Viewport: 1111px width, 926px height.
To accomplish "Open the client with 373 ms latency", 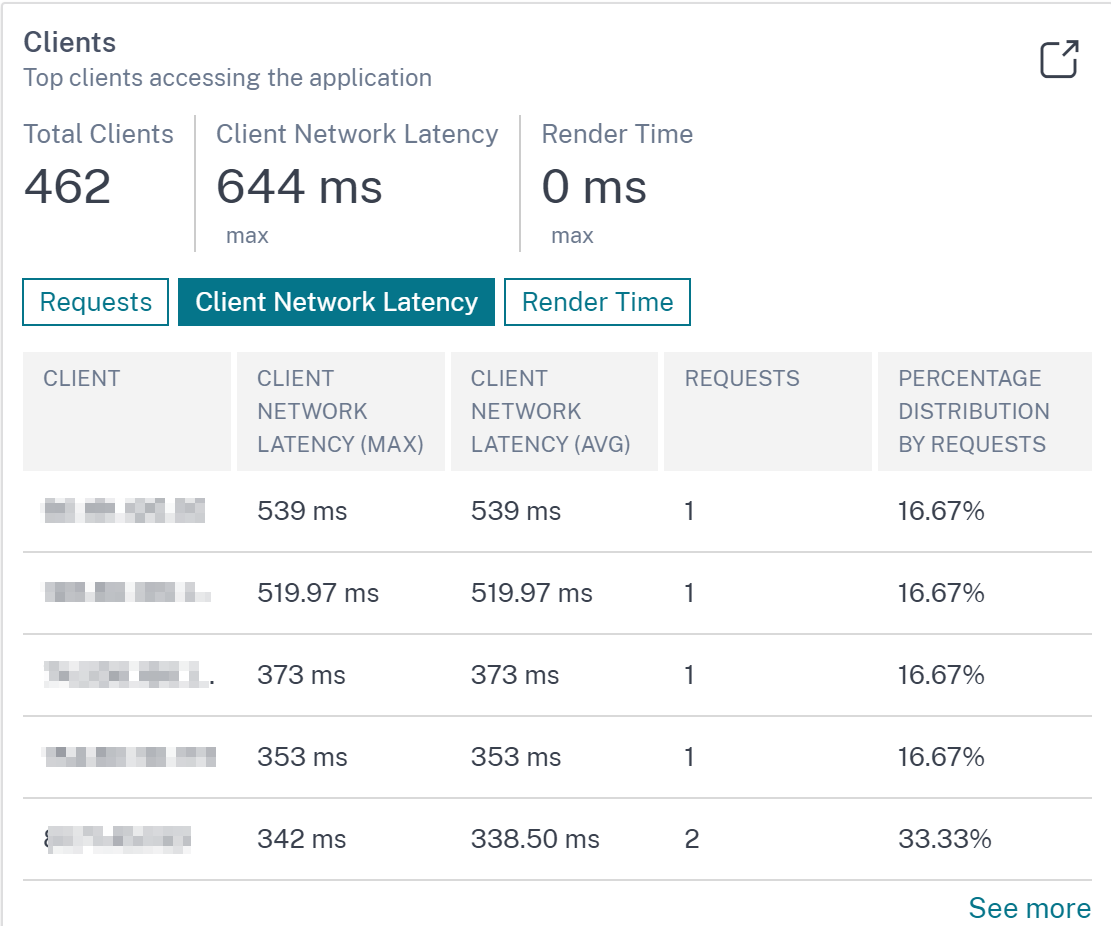I will point(129,674).
